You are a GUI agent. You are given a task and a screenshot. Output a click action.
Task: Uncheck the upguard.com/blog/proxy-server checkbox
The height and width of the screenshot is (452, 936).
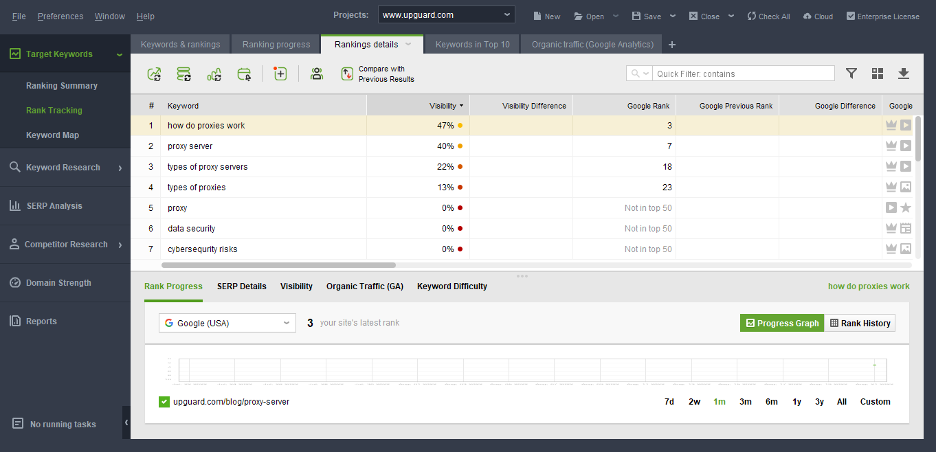click(x=165, y=402)
